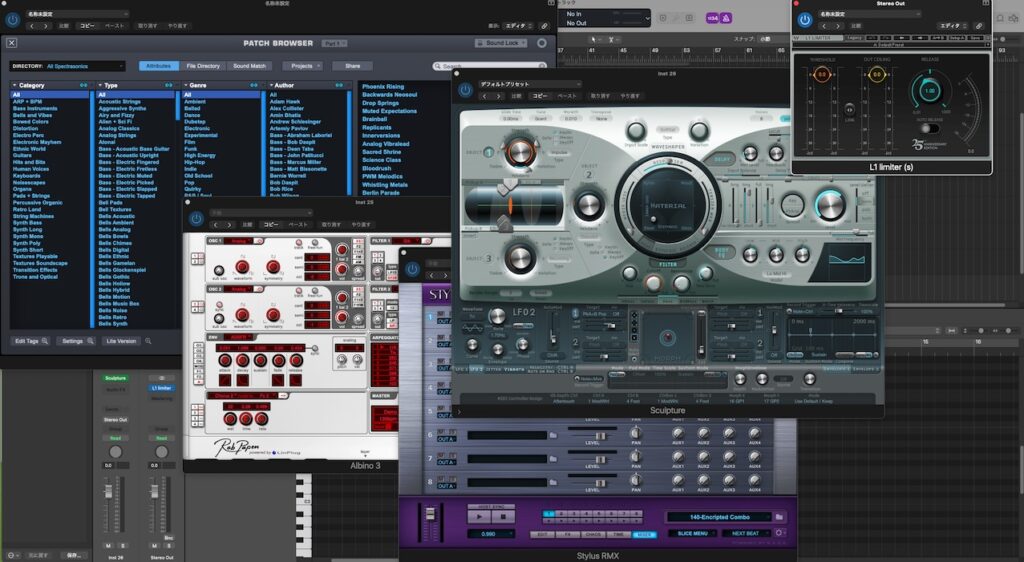The height and width of the screenshot is (562, 1024).
Task: Switch to the File Directory tab
Action: click(x=203, y=66)
